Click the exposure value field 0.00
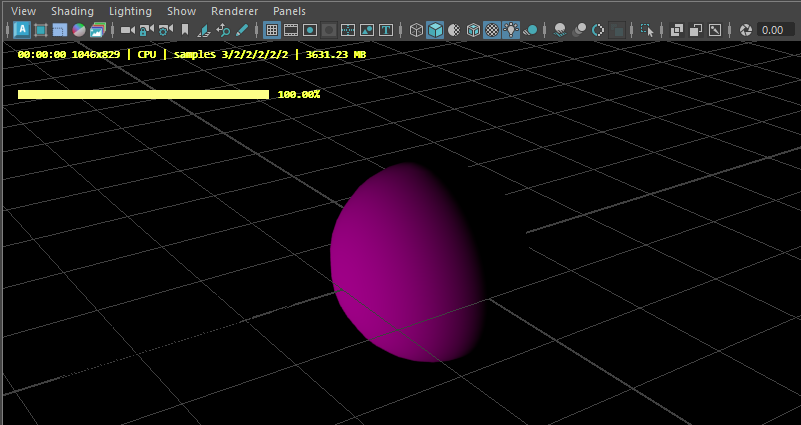This screenshot has height=425, width=801. click(x=775, y=30)
